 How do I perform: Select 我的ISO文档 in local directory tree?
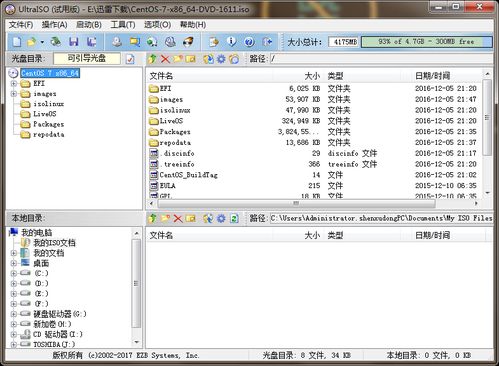pyautogui.click(x=54, y=243)
